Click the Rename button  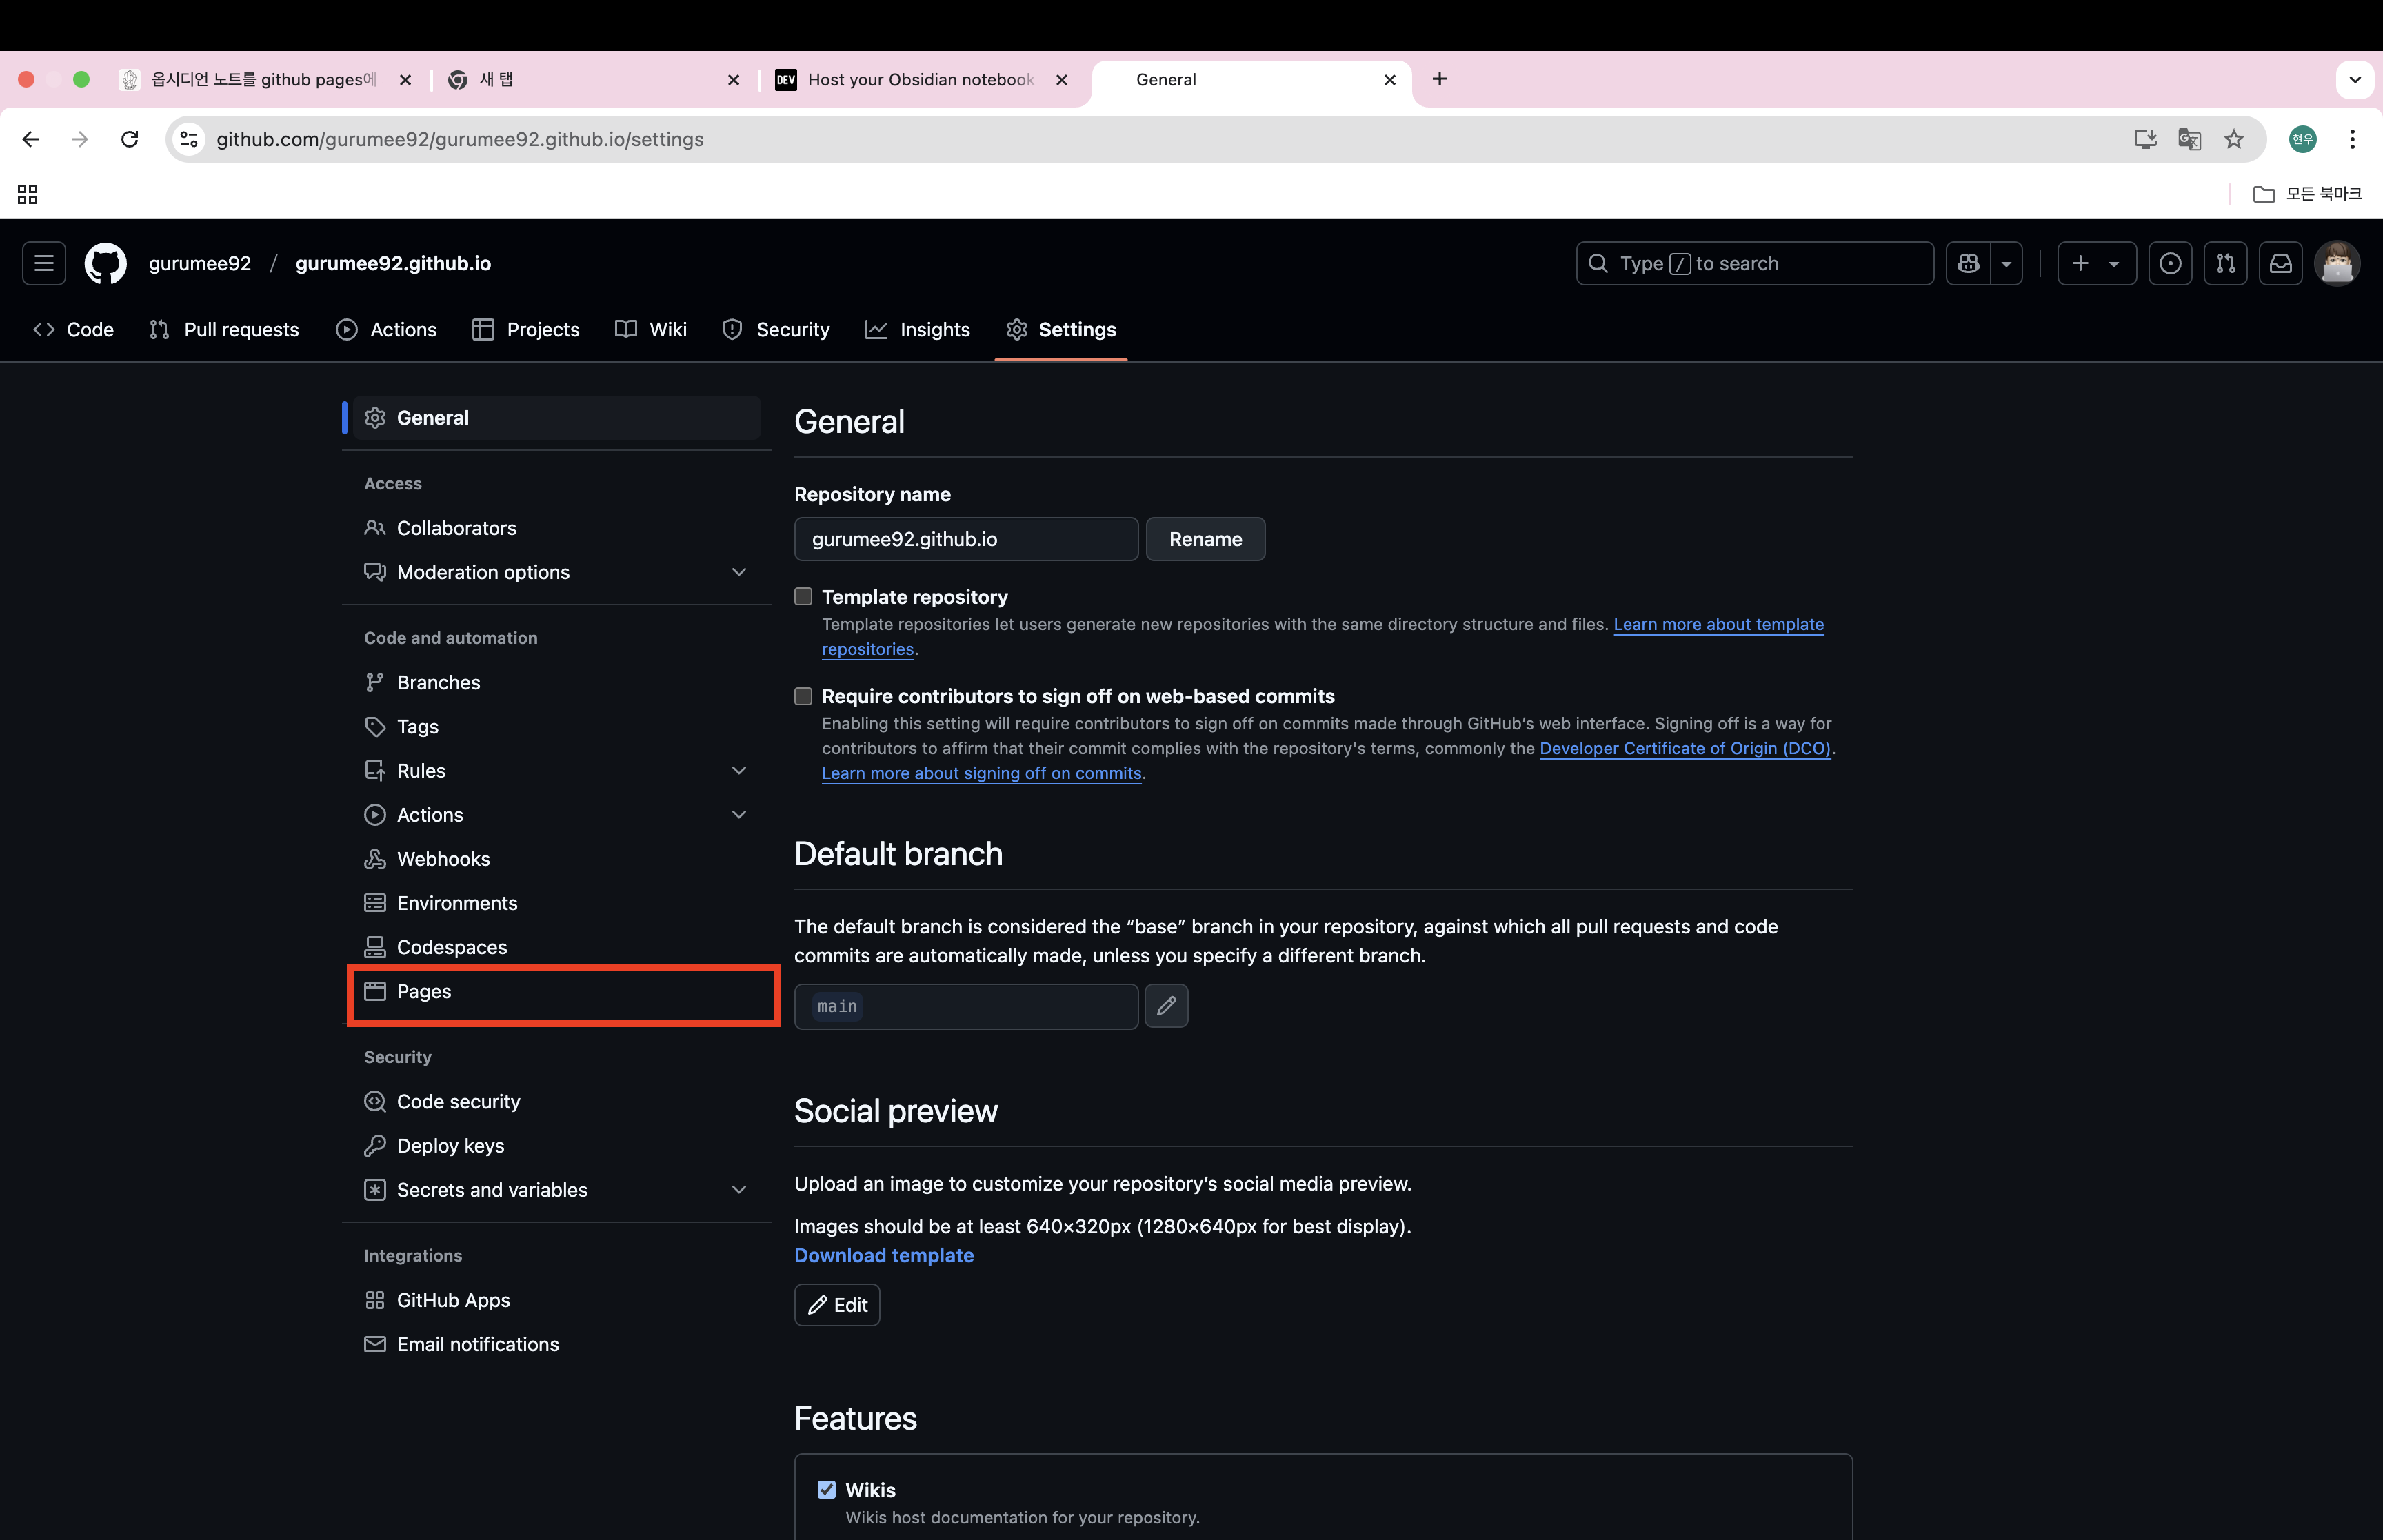click(1205, 539)
